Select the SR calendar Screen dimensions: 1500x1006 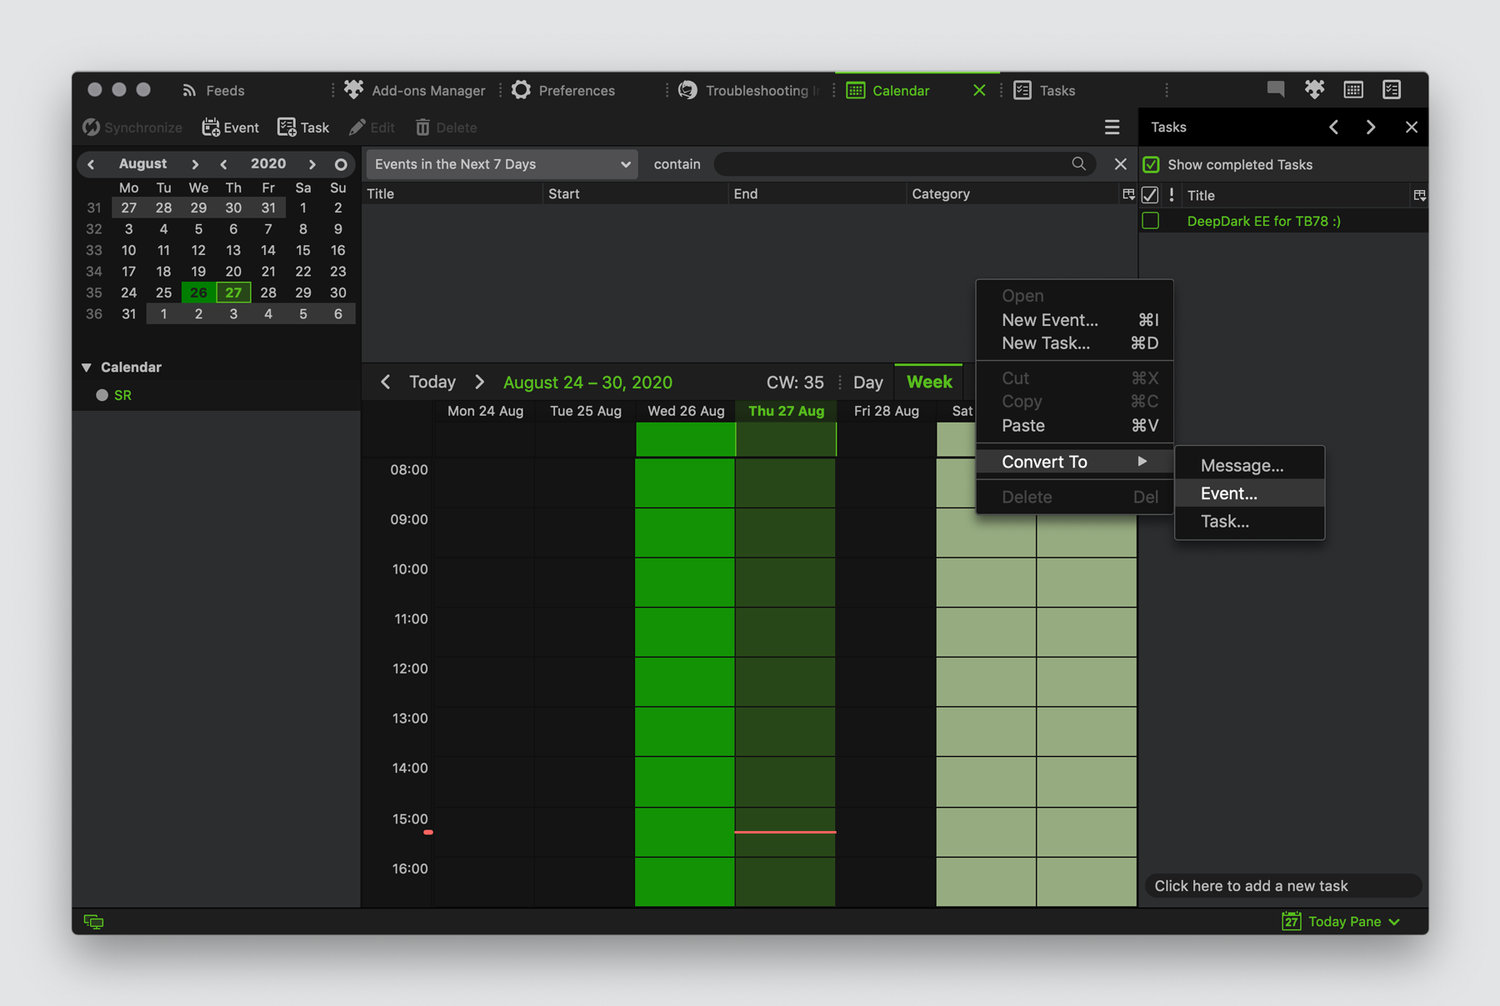(122, 395)
